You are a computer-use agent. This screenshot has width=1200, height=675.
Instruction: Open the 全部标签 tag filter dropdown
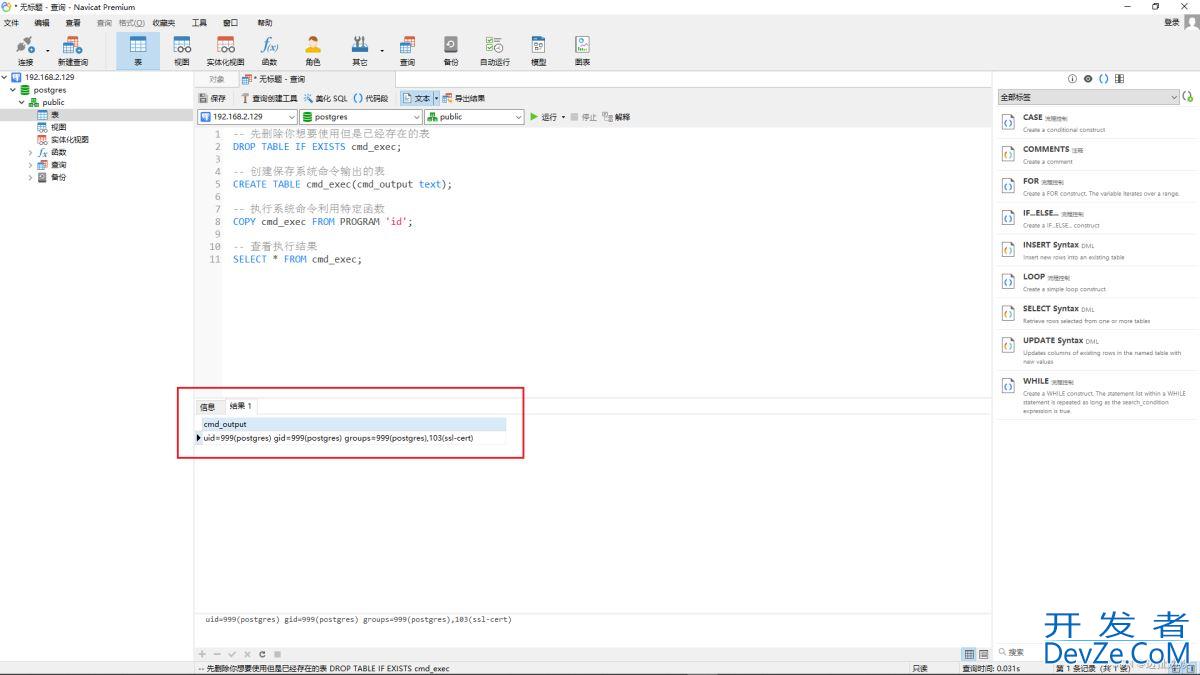[x=1088, y=97]
